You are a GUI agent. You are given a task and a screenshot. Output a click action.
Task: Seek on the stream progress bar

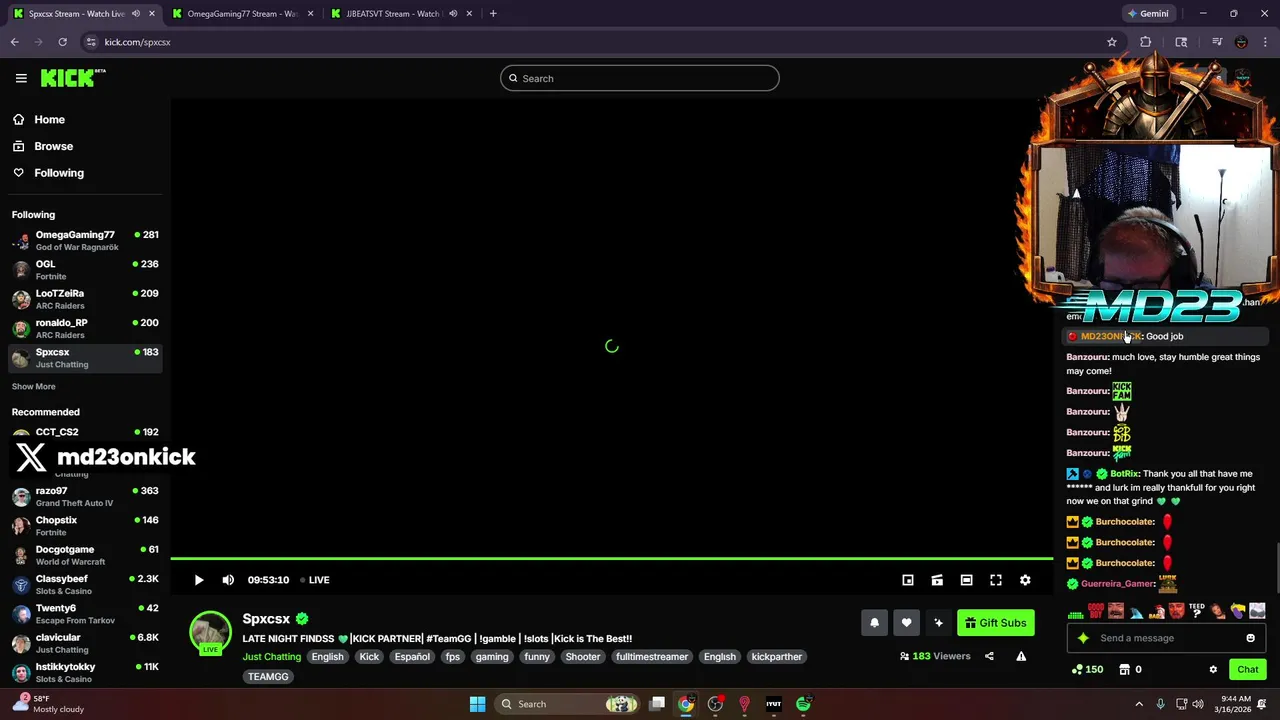(611, 559)
